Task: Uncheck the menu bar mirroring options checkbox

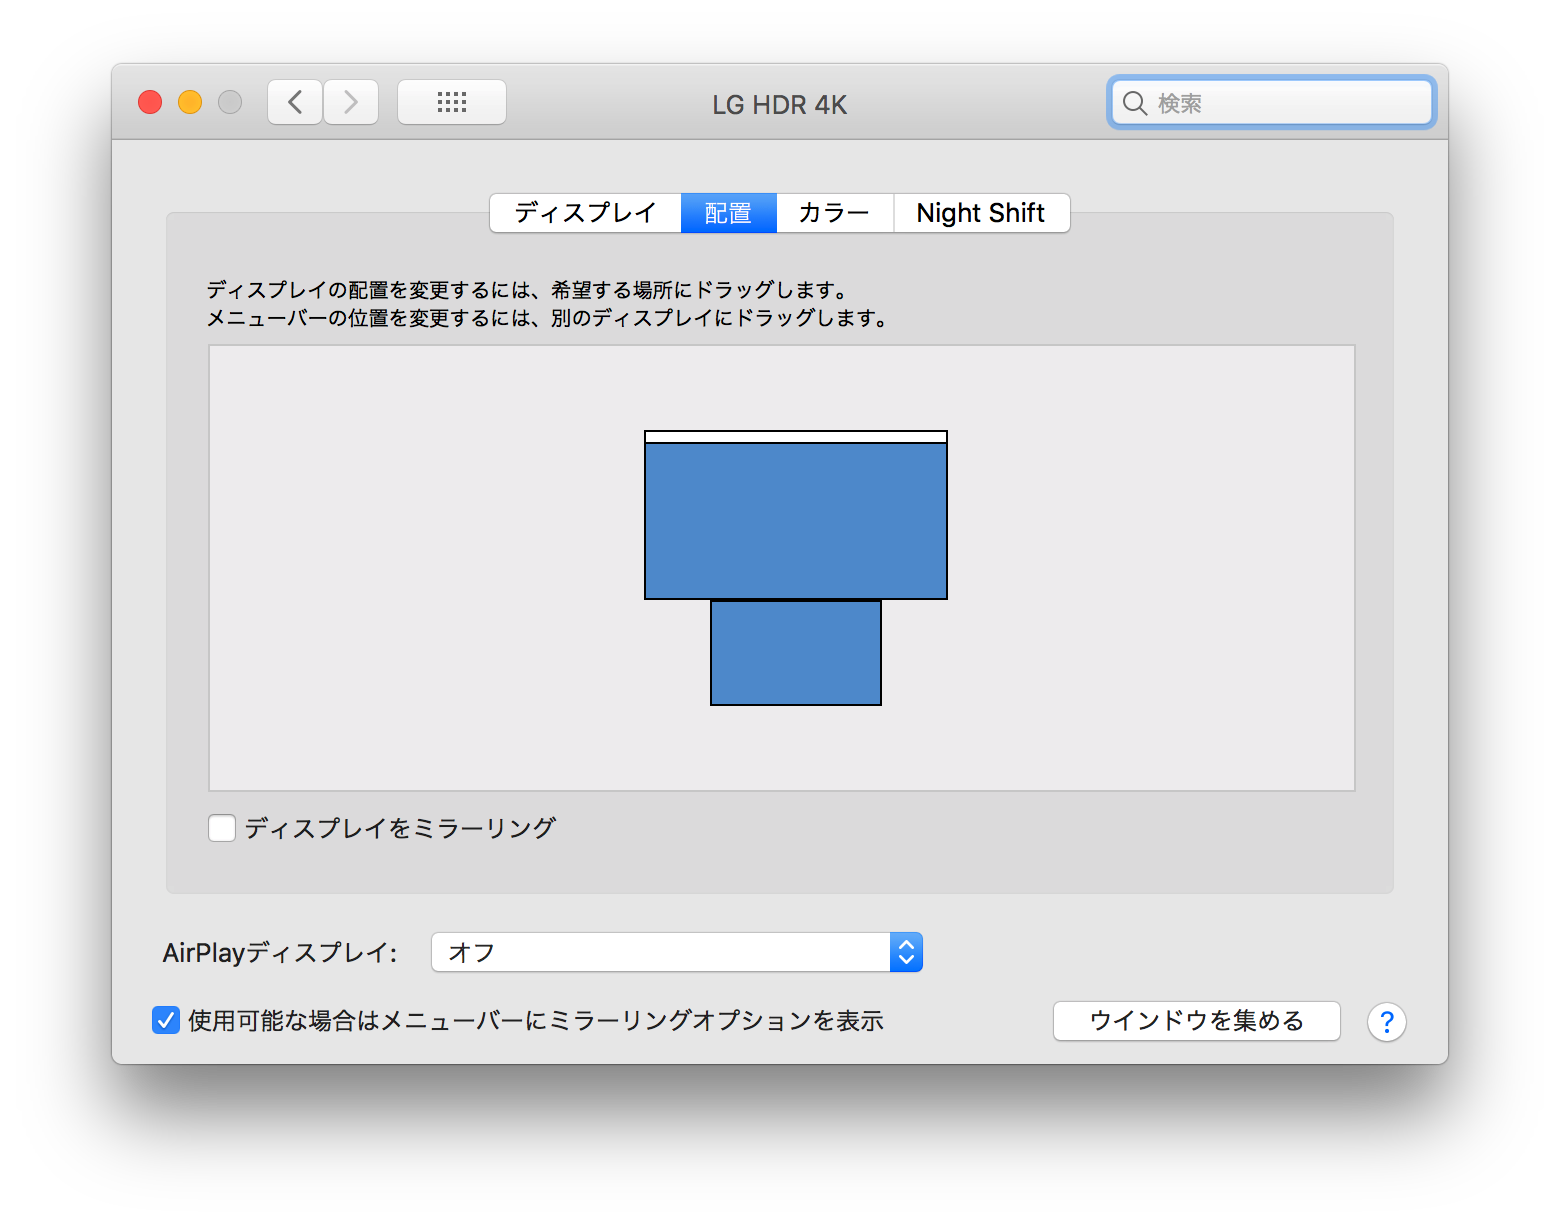Action: [166, 1020]
